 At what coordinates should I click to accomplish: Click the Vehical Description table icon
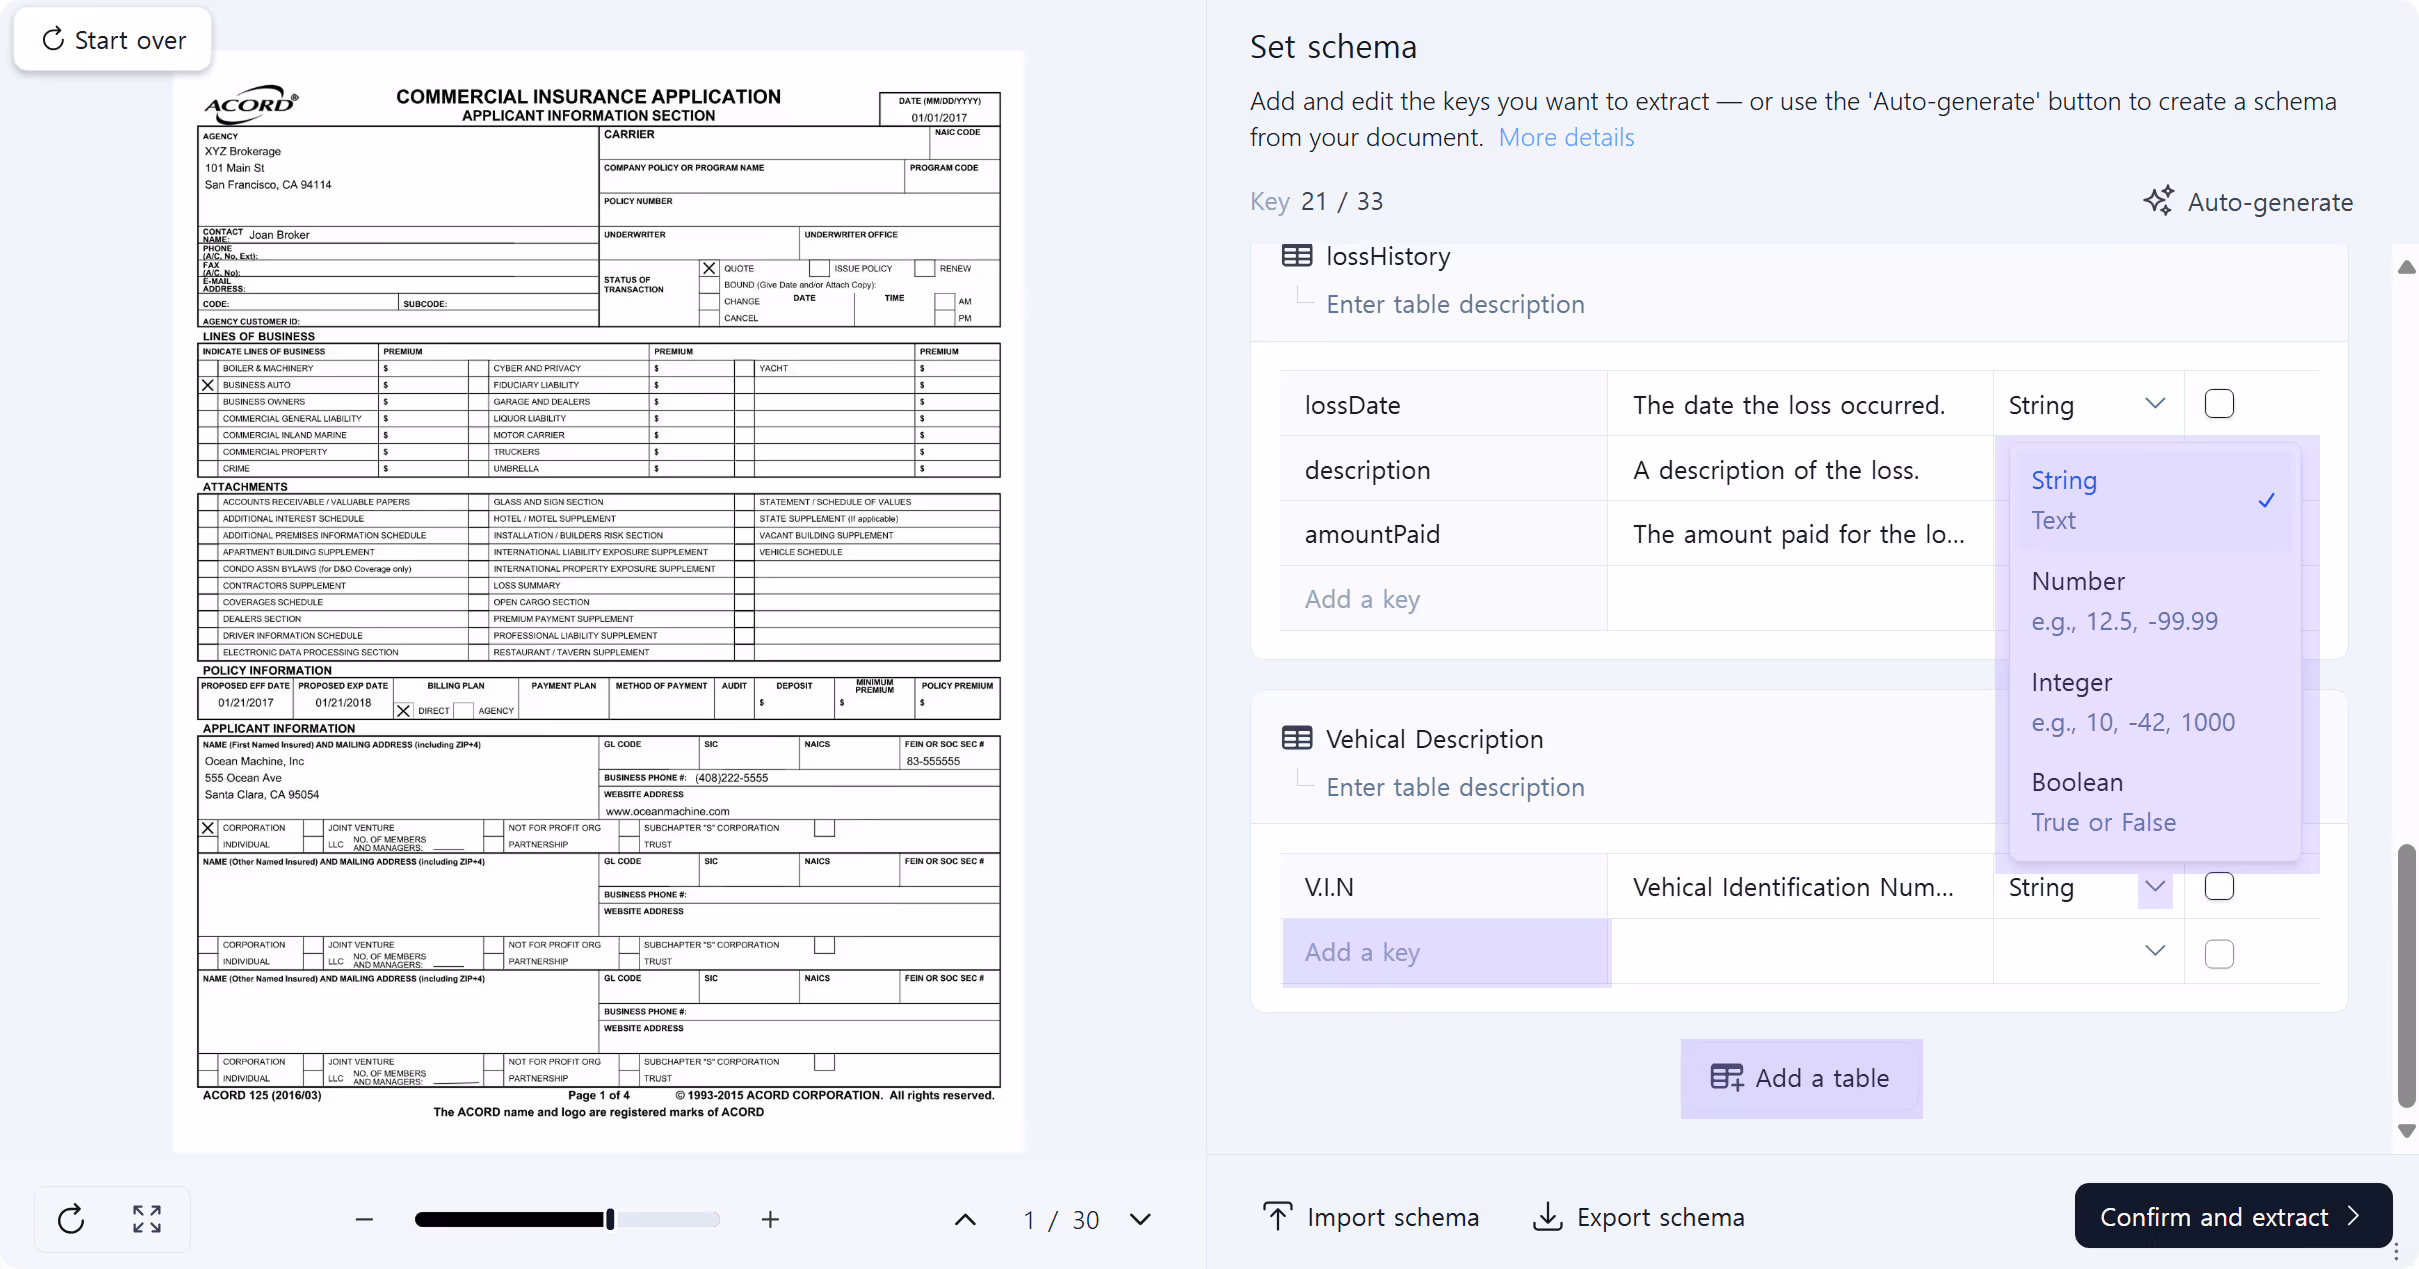tap(1296, 738)
